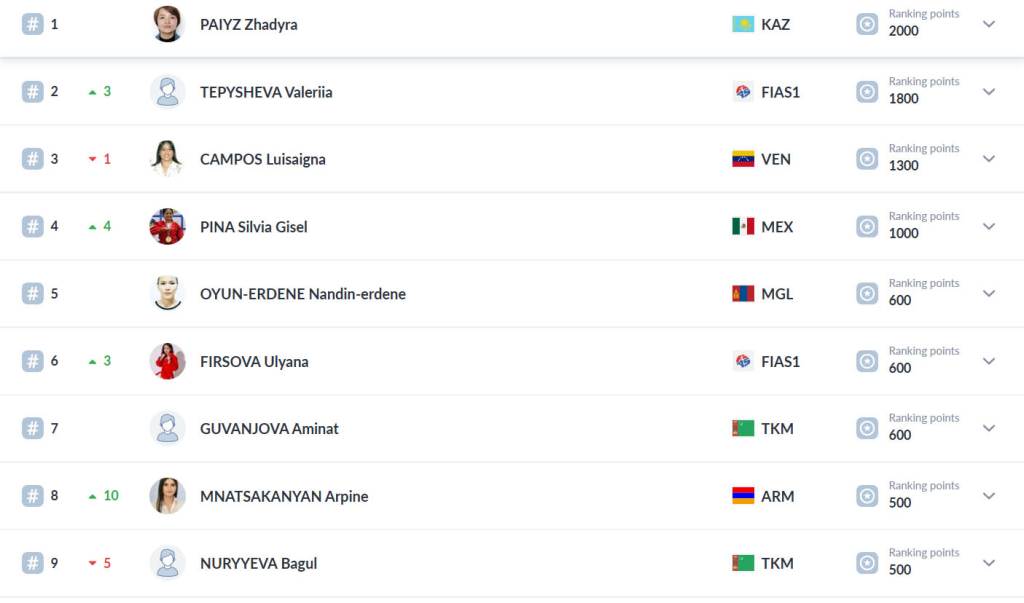The height and width of the screenshot is (603, 1024).
Task: Expand the CAMPOS Luisaigna row chevron
Action: [x=989, y=159]
